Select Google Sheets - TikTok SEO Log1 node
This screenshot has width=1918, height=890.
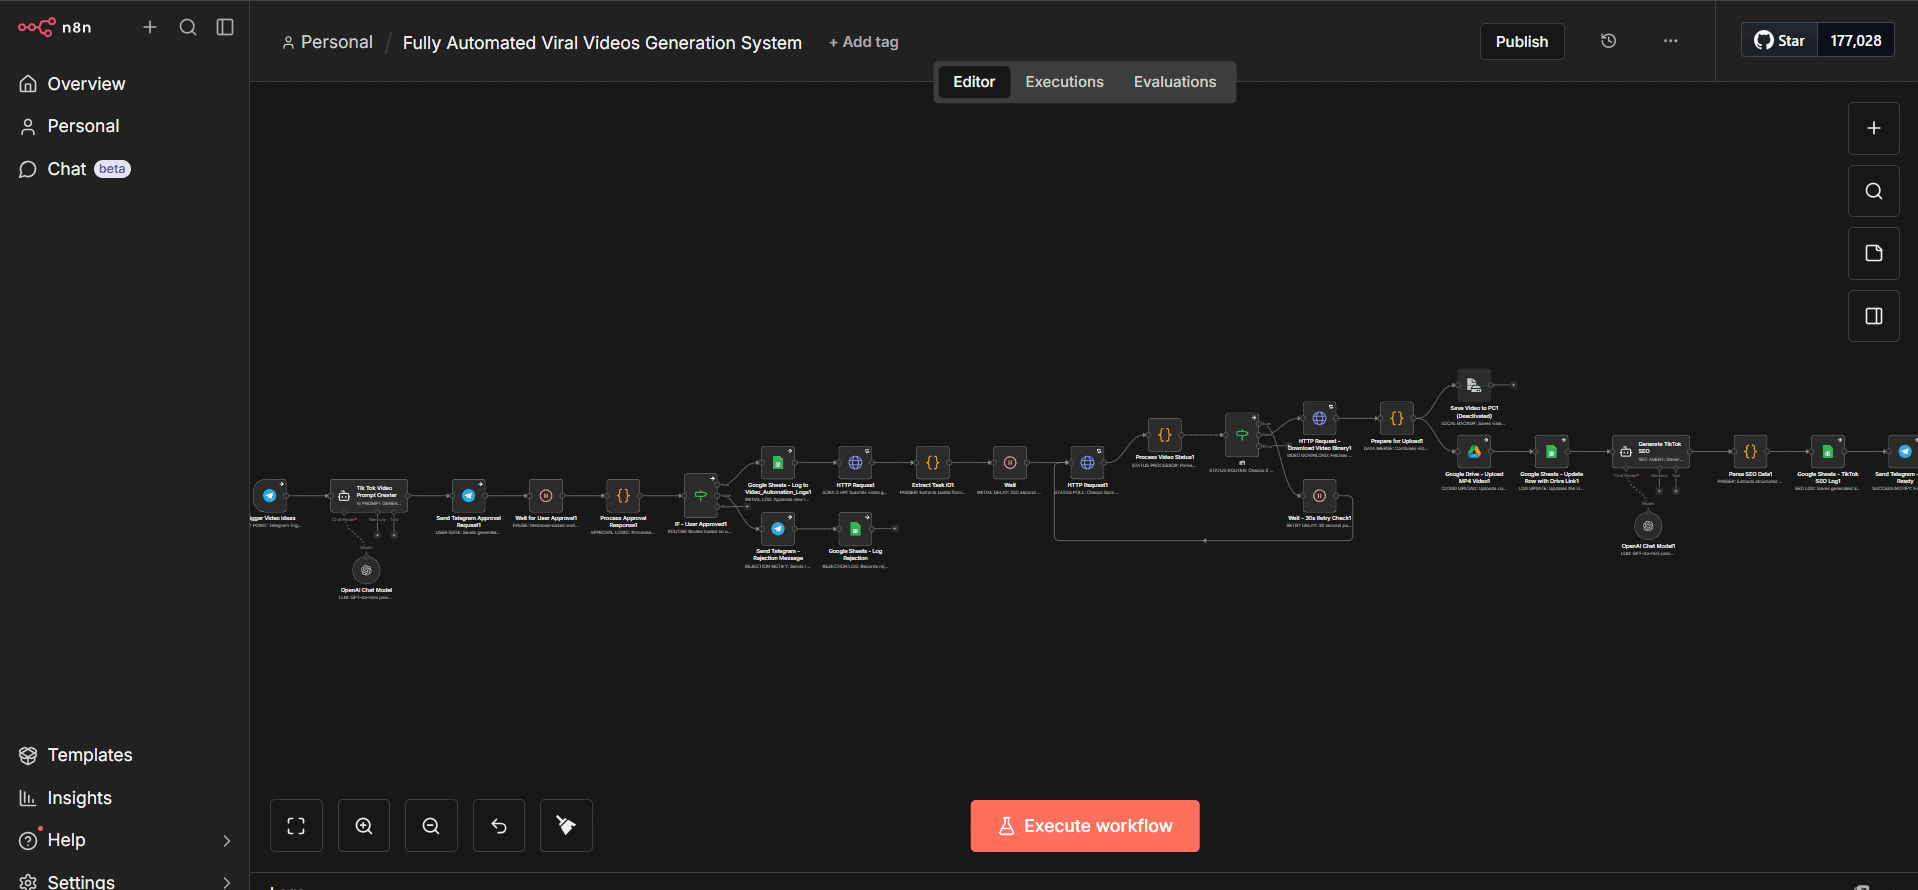pyautogui.click(x=1828, y=452)
